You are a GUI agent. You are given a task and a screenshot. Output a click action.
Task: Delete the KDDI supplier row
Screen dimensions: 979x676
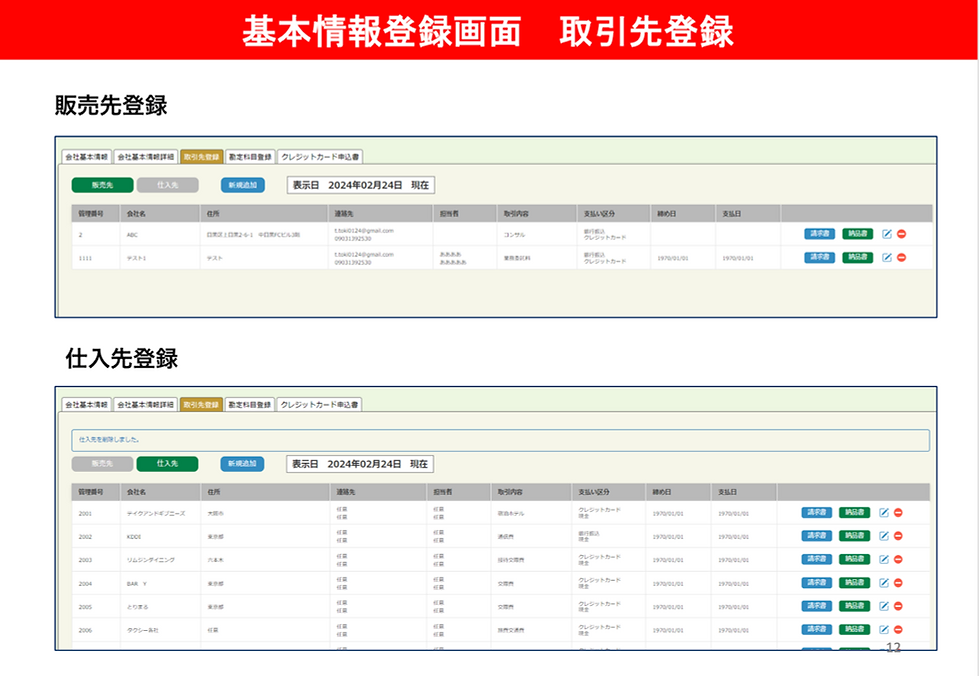898,536
